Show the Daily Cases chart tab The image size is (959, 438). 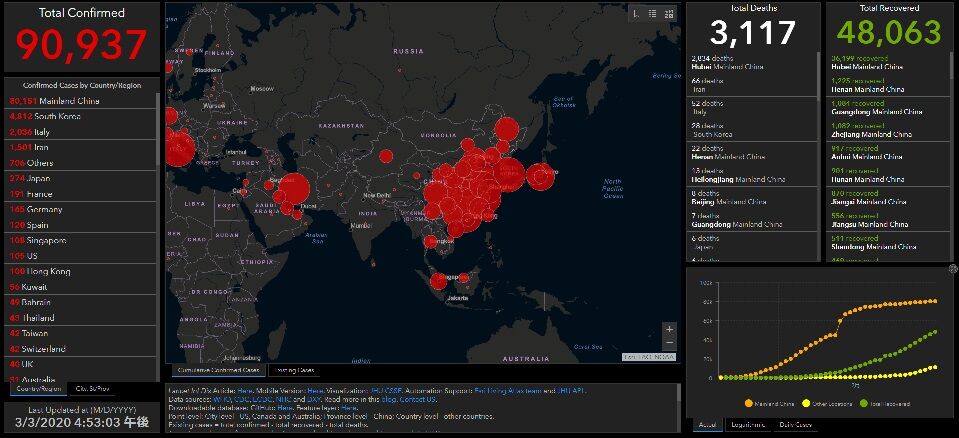tap(795, 425)
